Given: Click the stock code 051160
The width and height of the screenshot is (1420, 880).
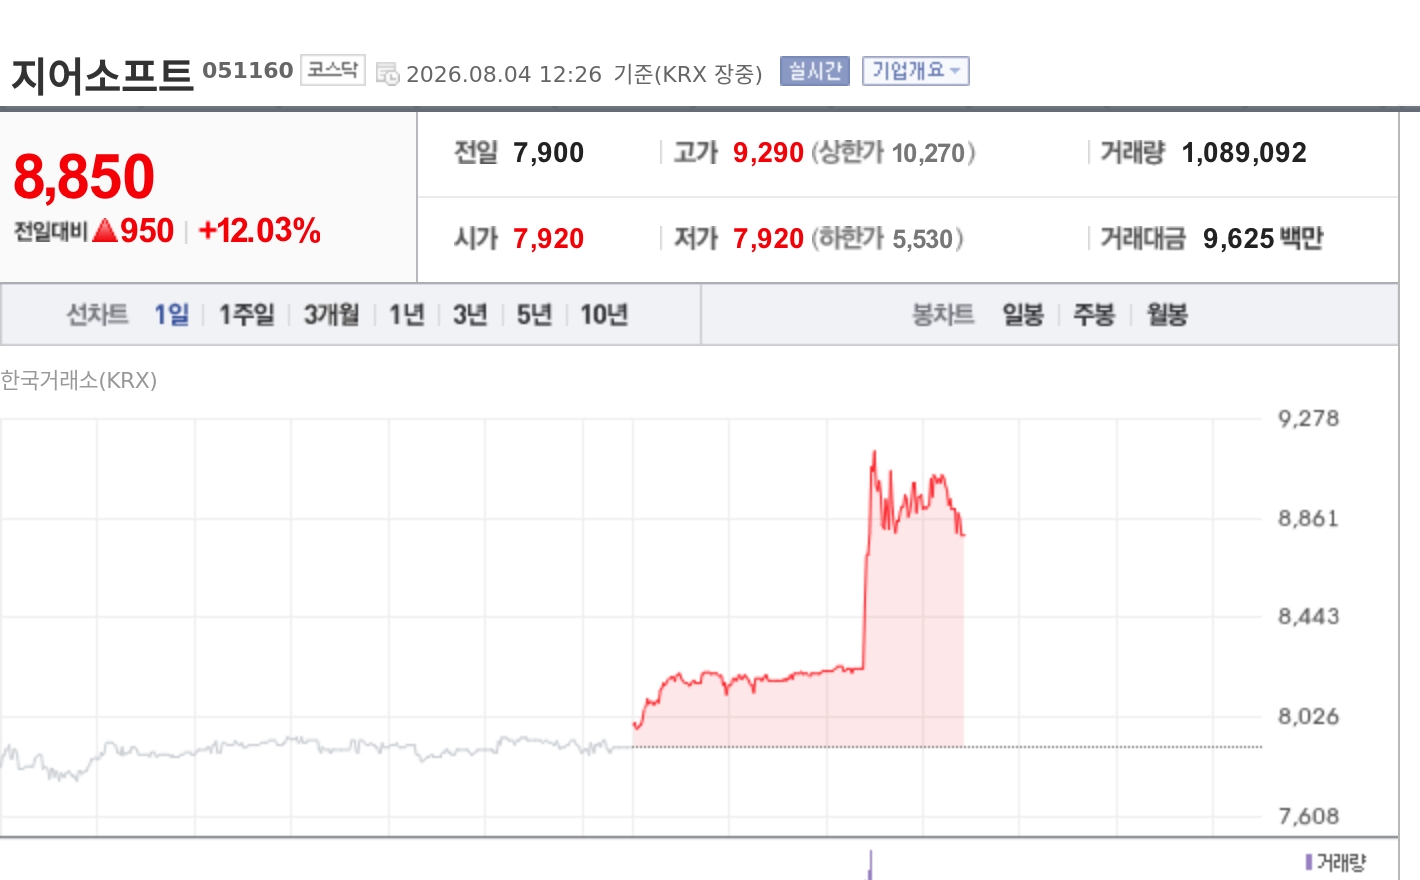Looking at the screenshot, I should [248, 70].
